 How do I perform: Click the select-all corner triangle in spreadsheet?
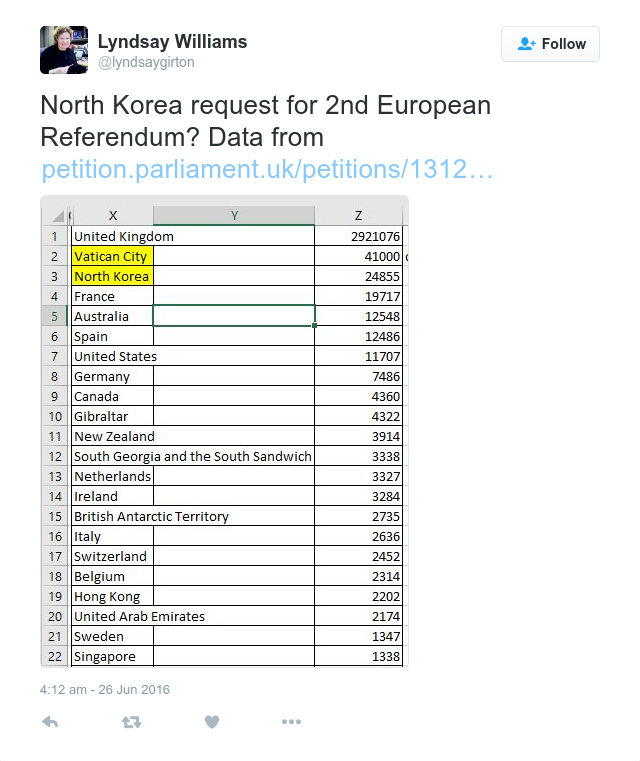(x=57, y=215)
